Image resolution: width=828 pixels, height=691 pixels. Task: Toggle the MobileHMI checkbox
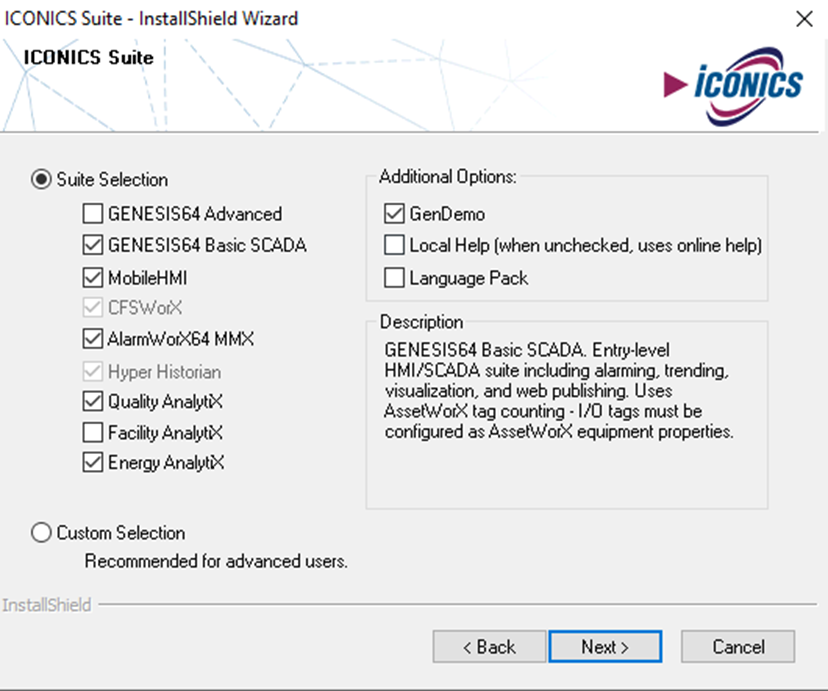coord(93,278)
